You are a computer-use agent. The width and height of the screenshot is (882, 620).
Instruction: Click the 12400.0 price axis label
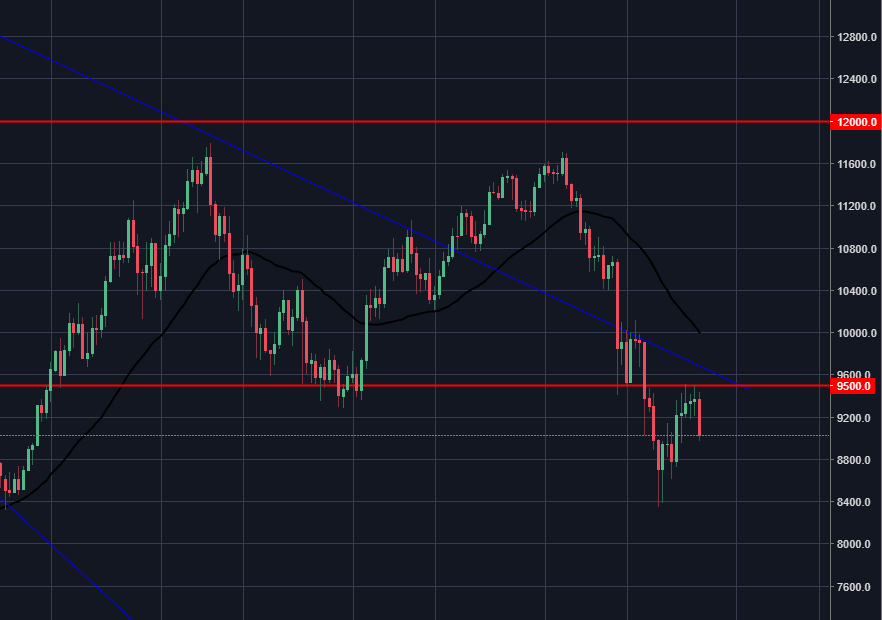click(858, 80)
